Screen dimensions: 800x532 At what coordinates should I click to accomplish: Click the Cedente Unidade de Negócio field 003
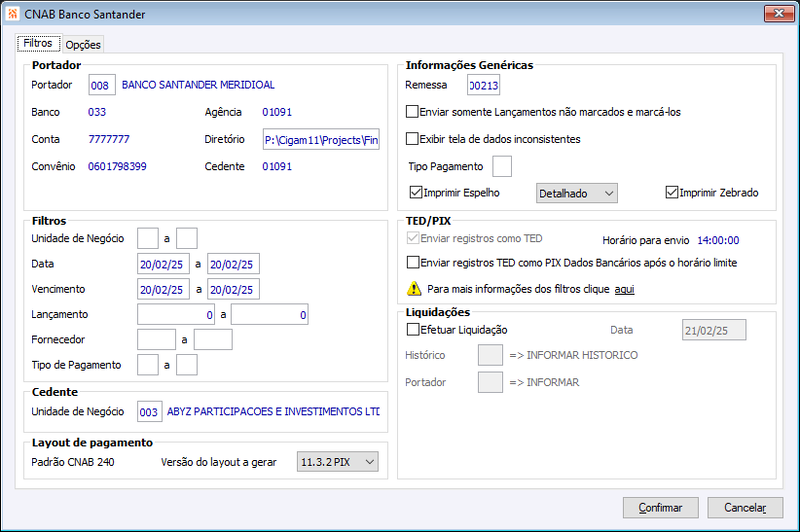pyautogui.click(x=150, y=412)
